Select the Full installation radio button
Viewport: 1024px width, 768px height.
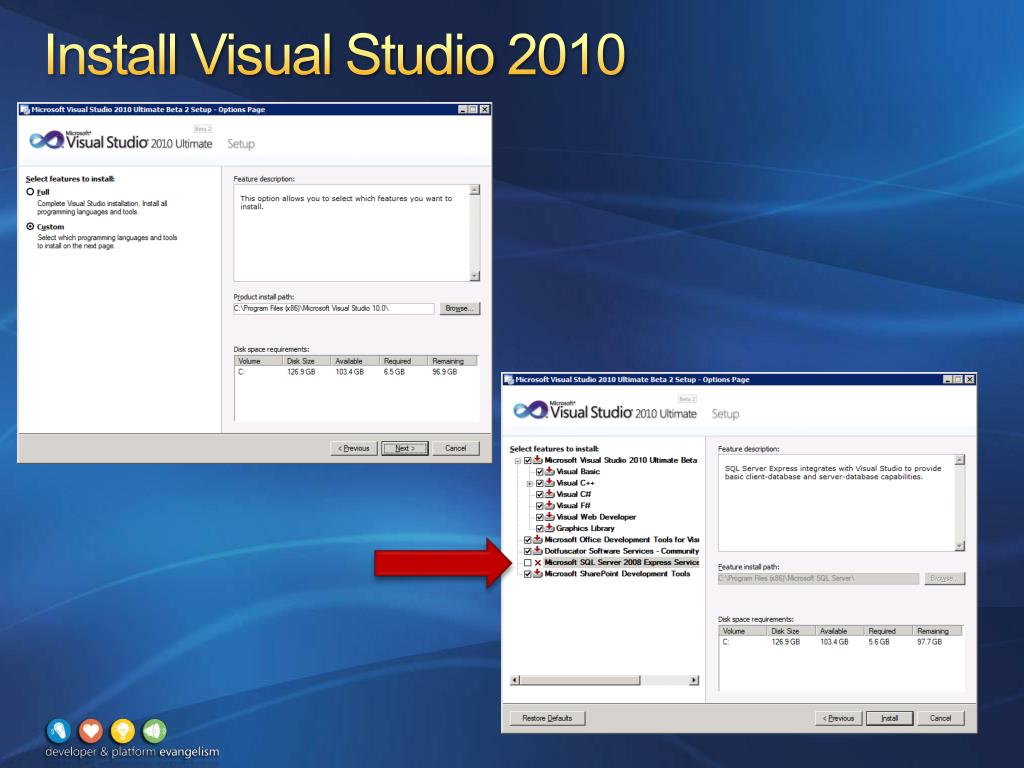[x=30, y=192]
